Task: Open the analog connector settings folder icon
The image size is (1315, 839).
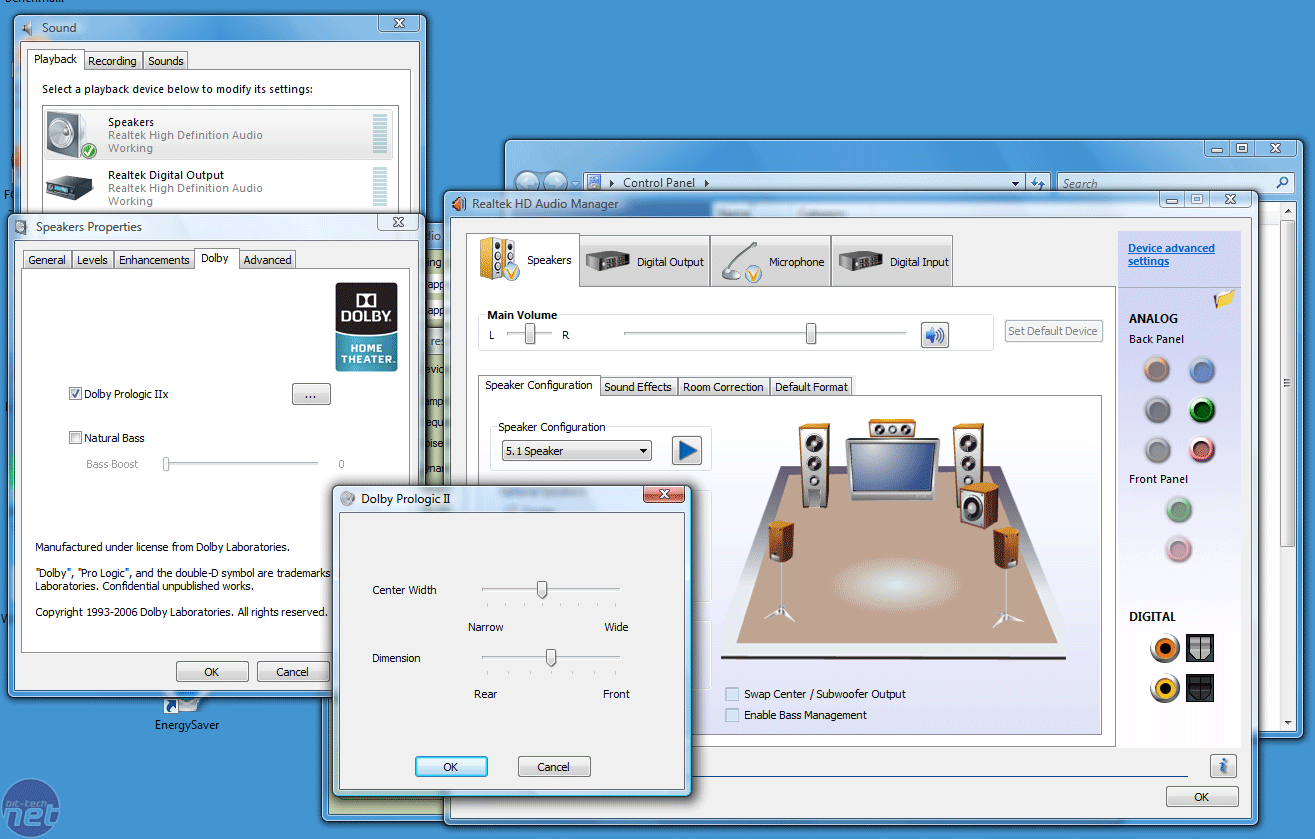Action: click(1225, 298)
